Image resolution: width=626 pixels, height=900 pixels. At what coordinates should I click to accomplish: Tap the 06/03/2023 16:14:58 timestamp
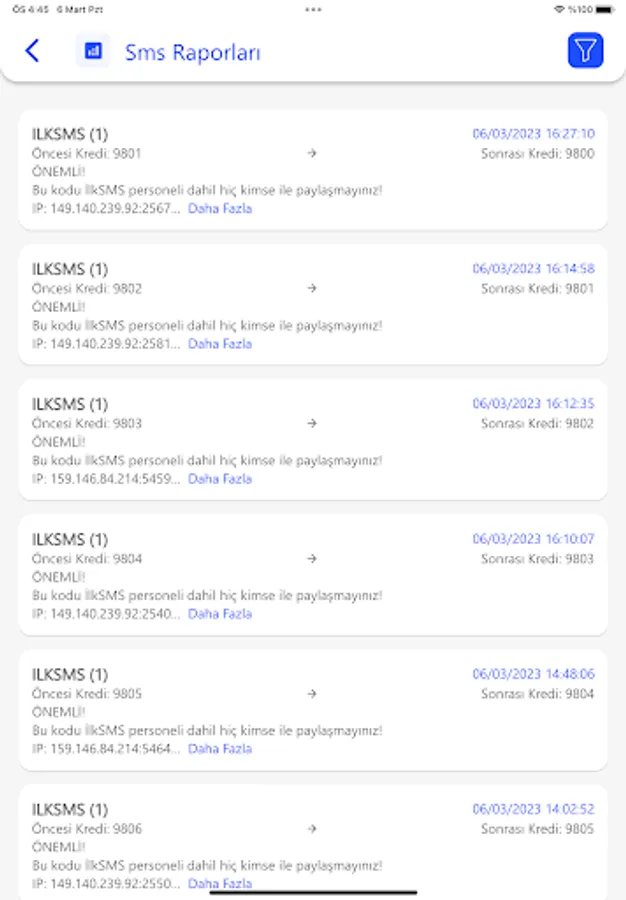pyautogui.click(x=533, y=269)
